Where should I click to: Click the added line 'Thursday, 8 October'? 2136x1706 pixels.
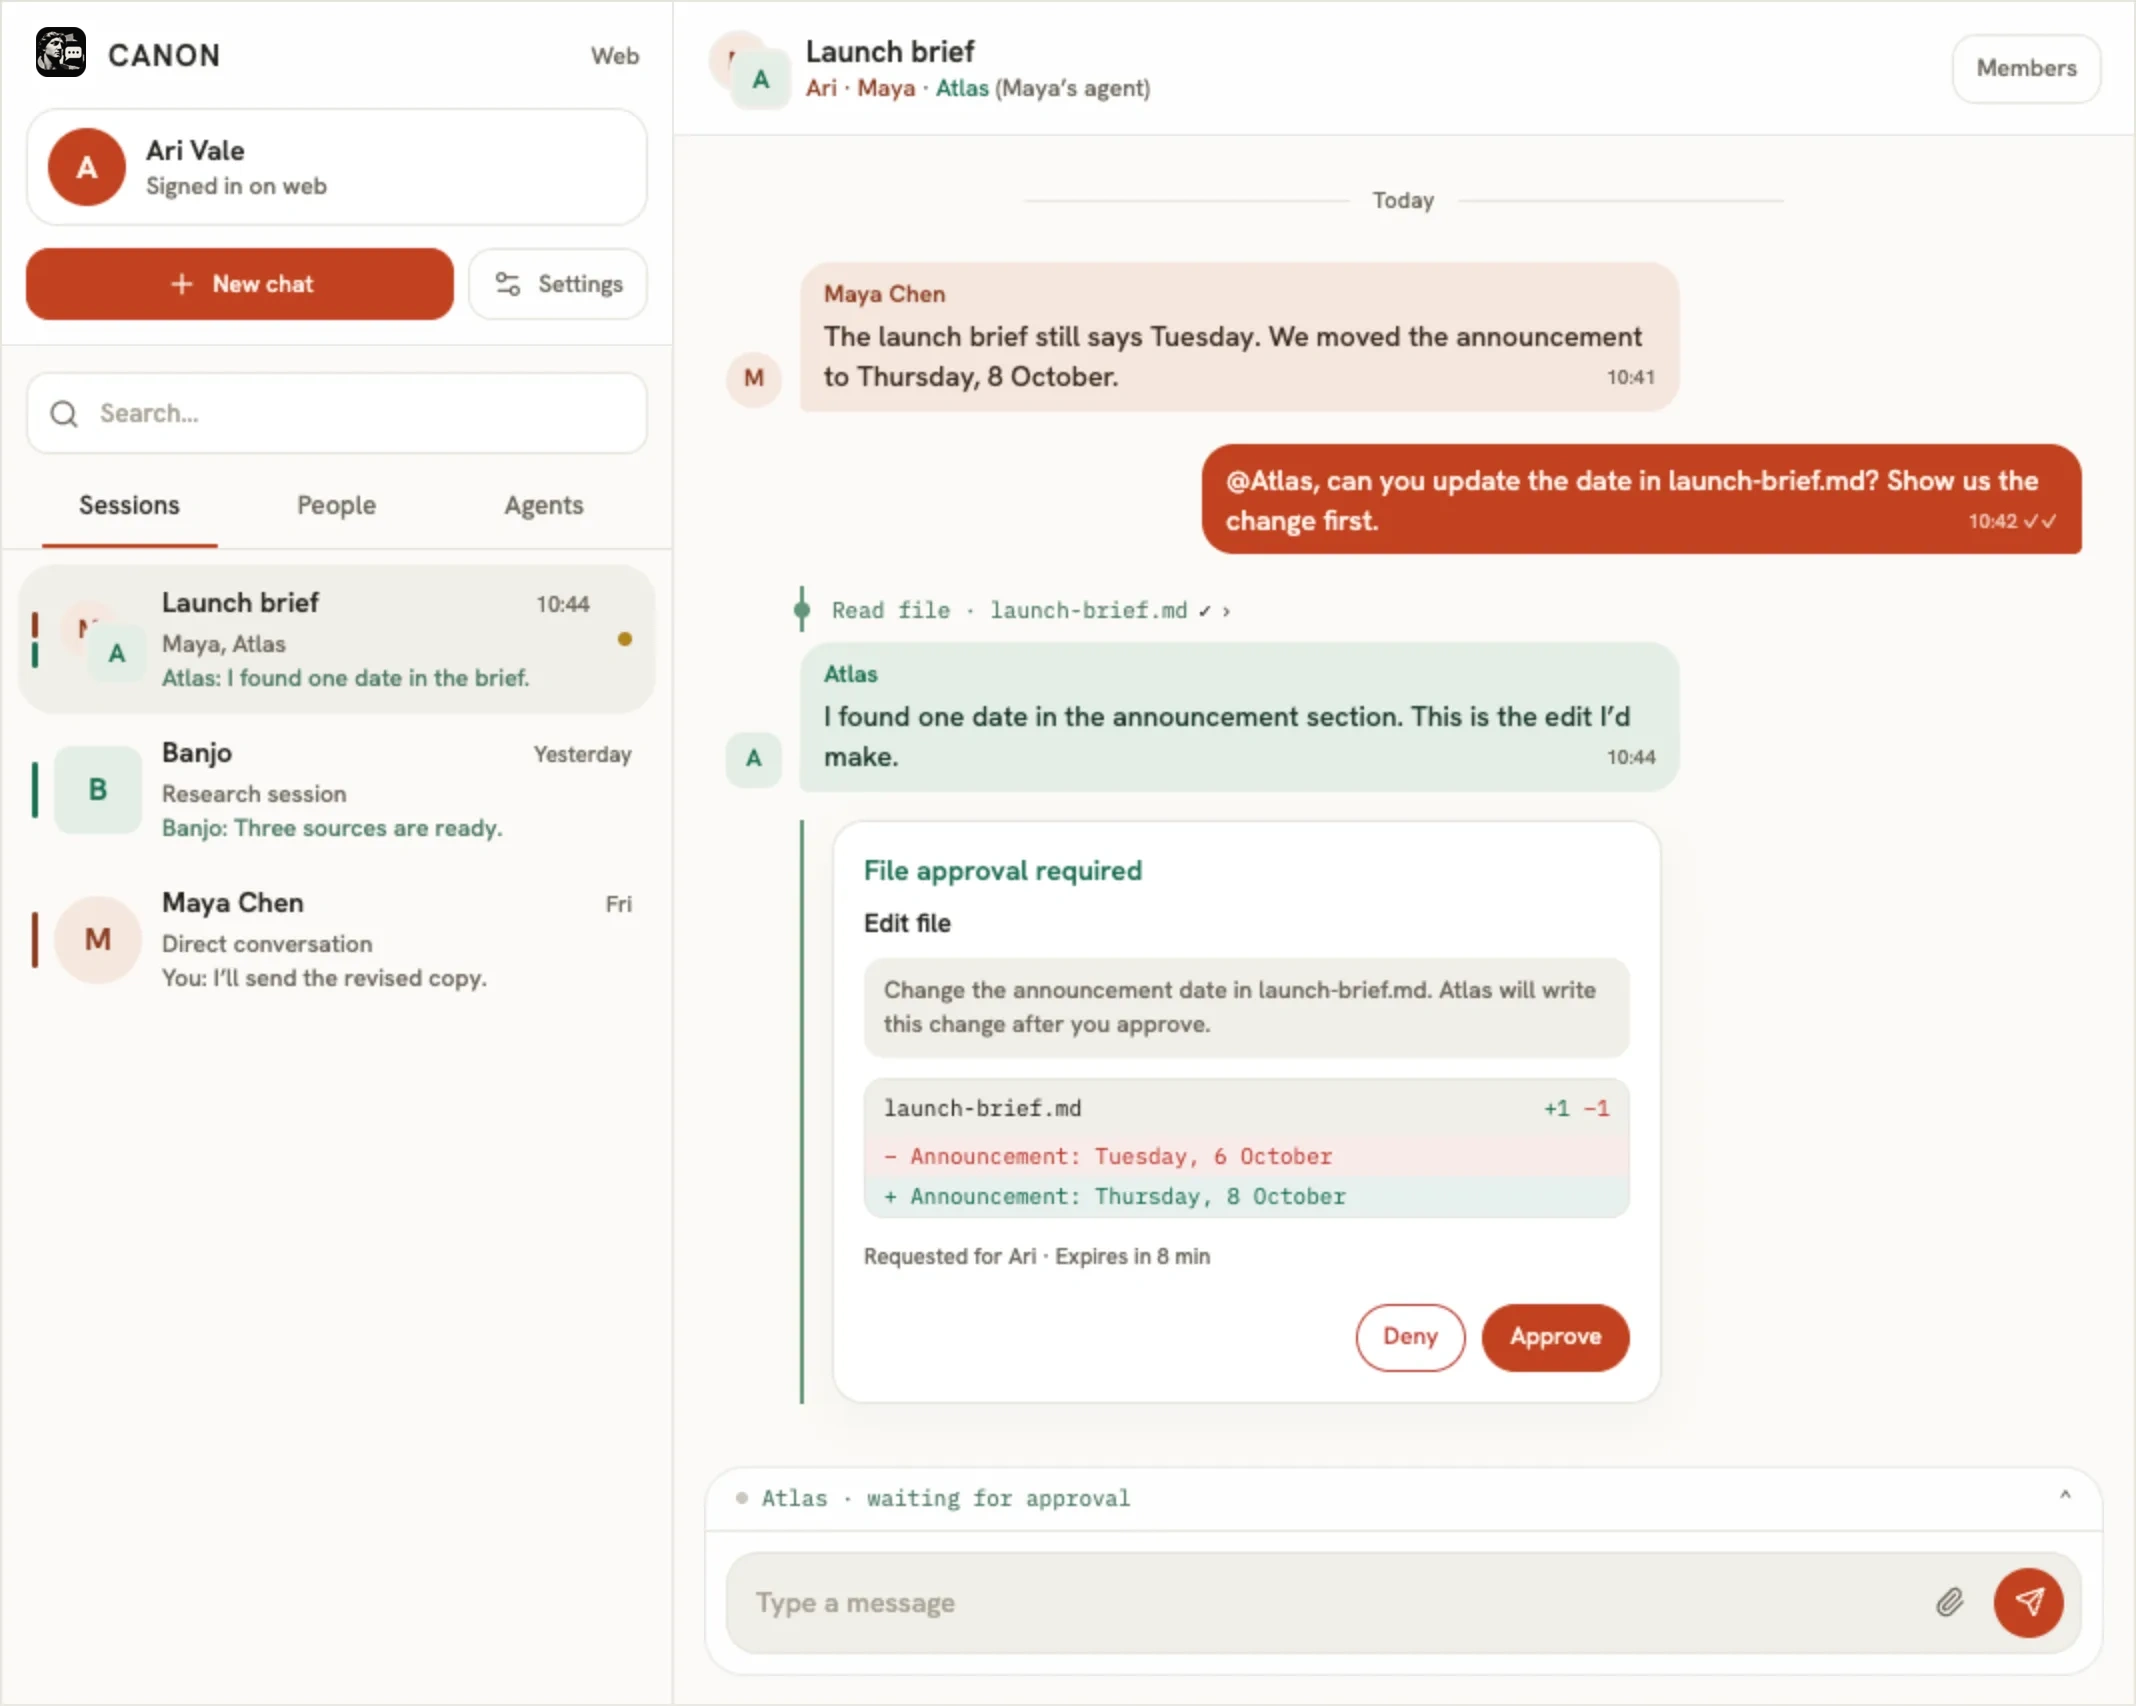click(1246, 1196)
